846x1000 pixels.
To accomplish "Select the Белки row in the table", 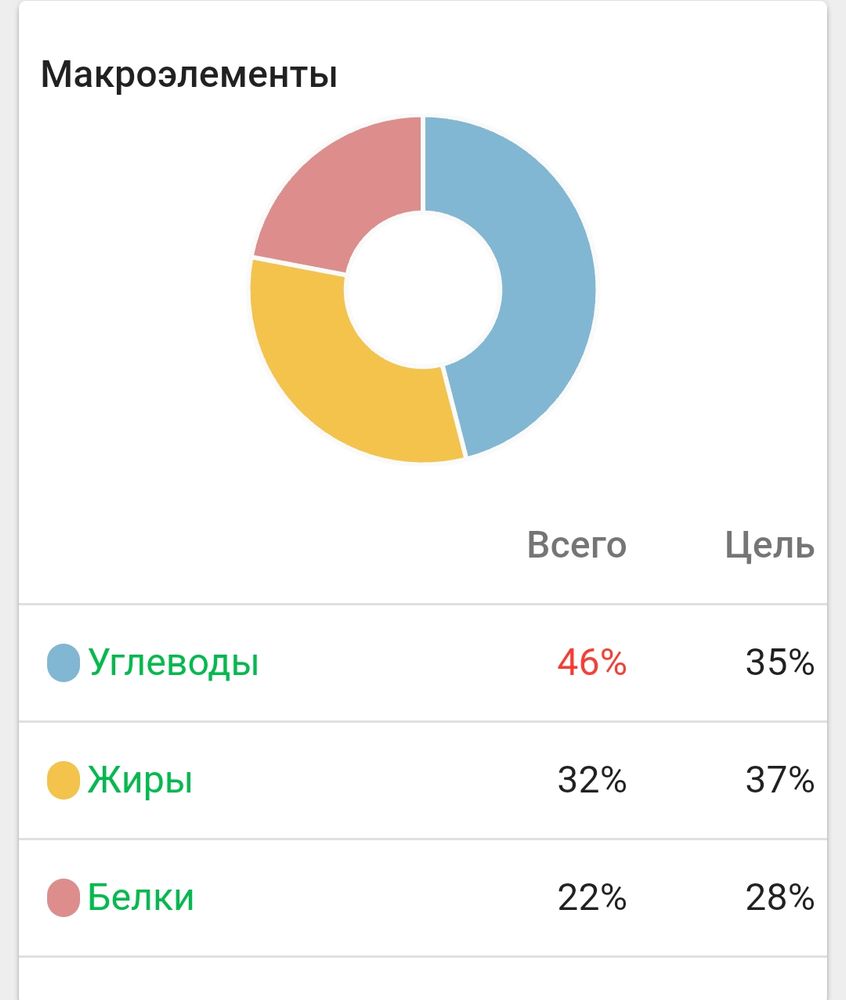I will point(300,896).
